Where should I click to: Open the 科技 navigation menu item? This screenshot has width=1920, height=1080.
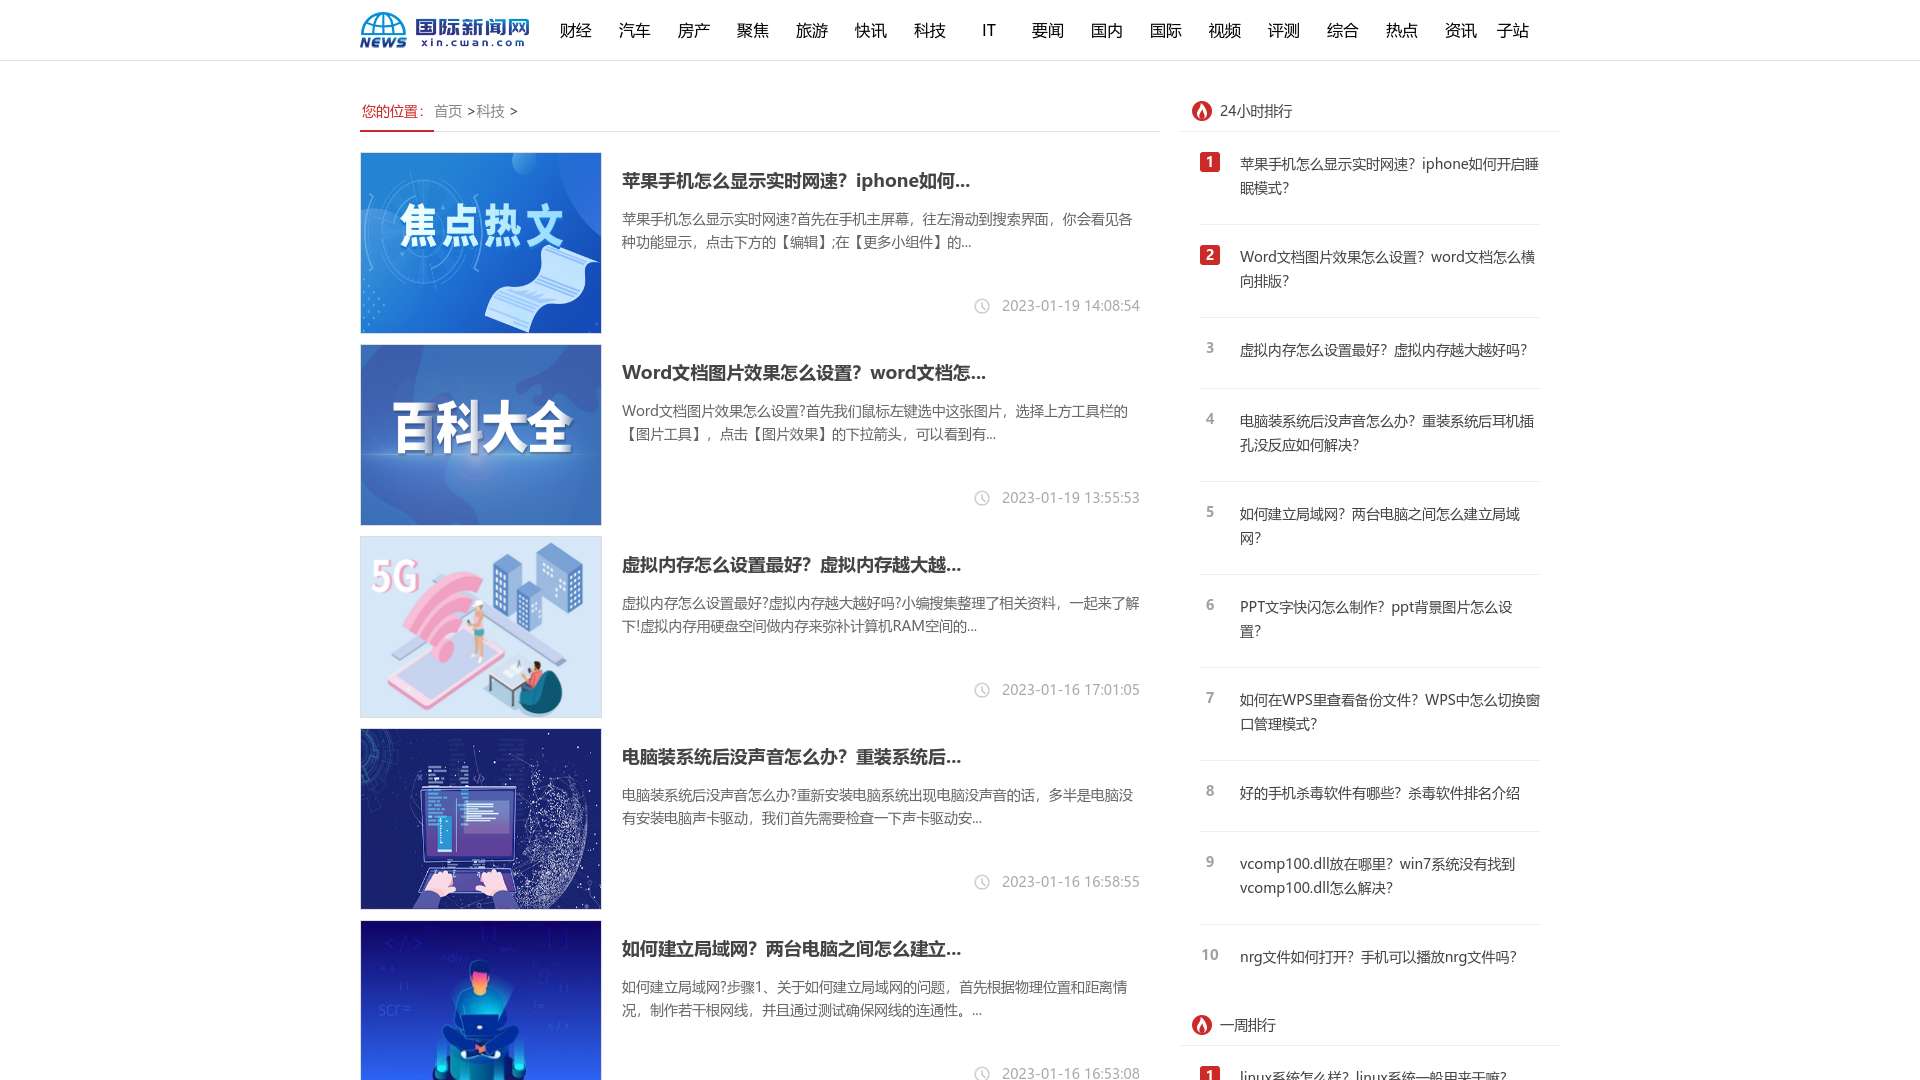[929, 31]
